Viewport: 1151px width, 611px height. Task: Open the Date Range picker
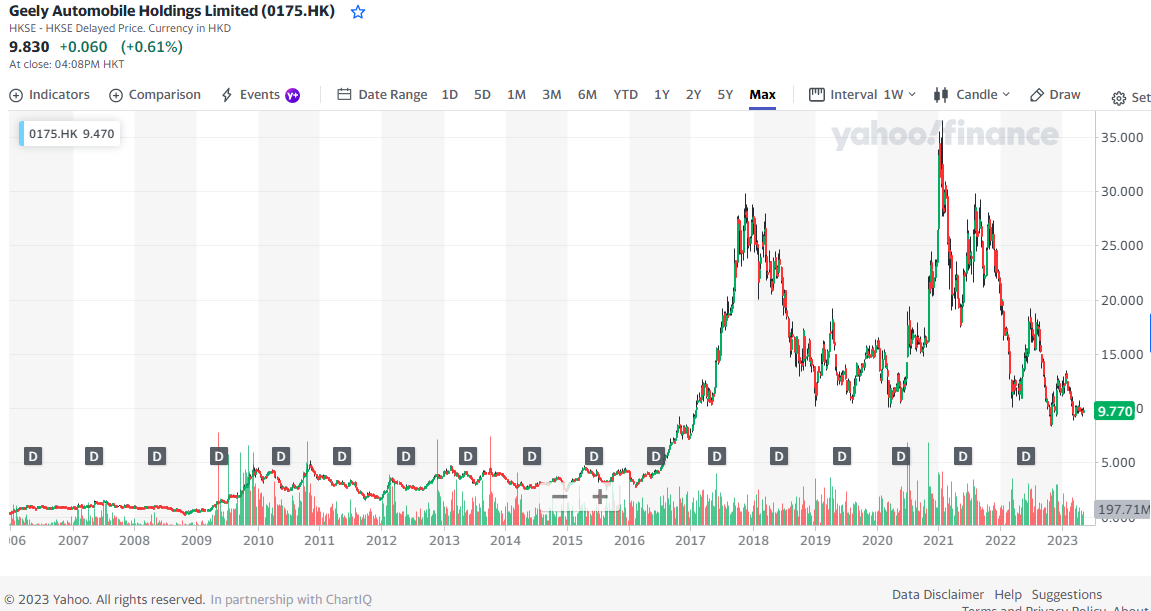(382, 95)
